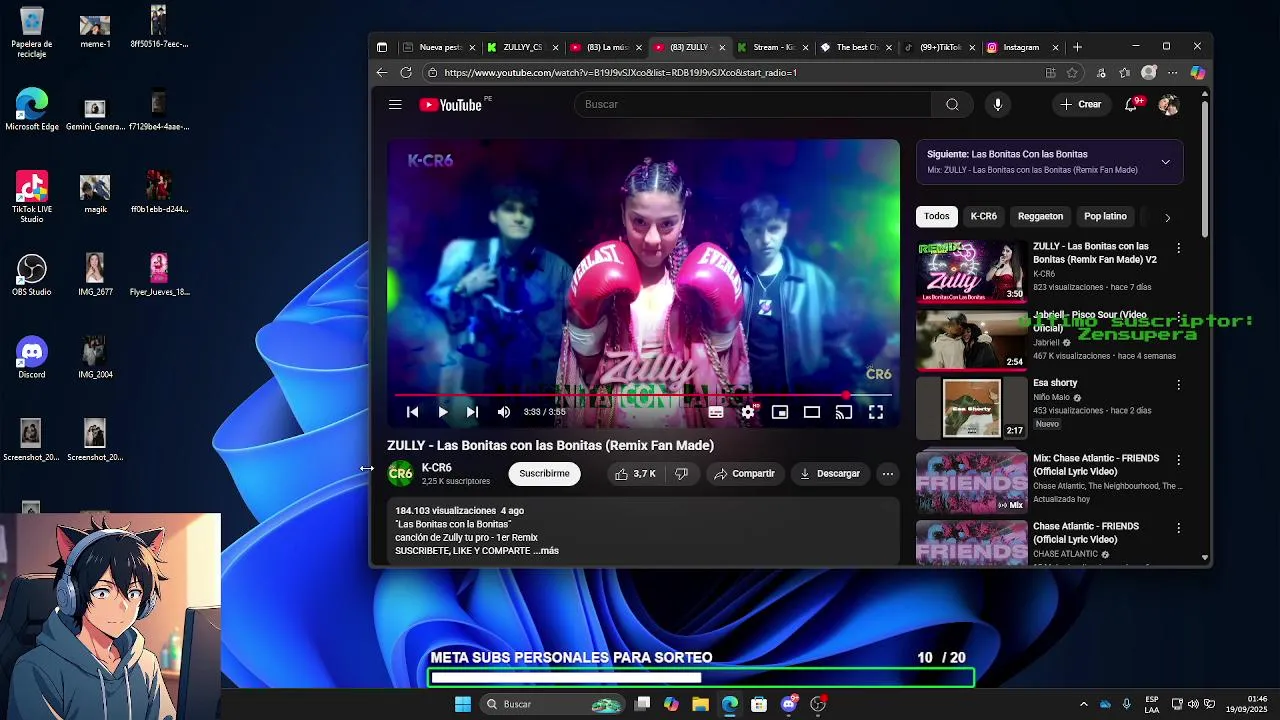1280x720 pixels.
Task: Click the YouTube search magnifier button
Action: (x=952, y=104)
